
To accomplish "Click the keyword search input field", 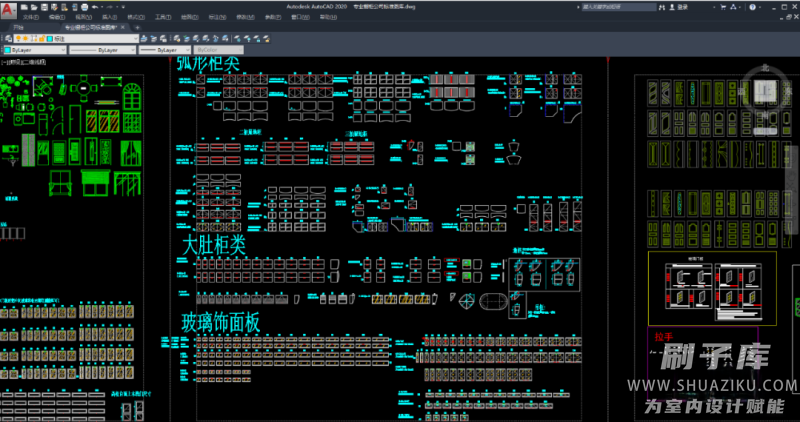I will 618,6.
